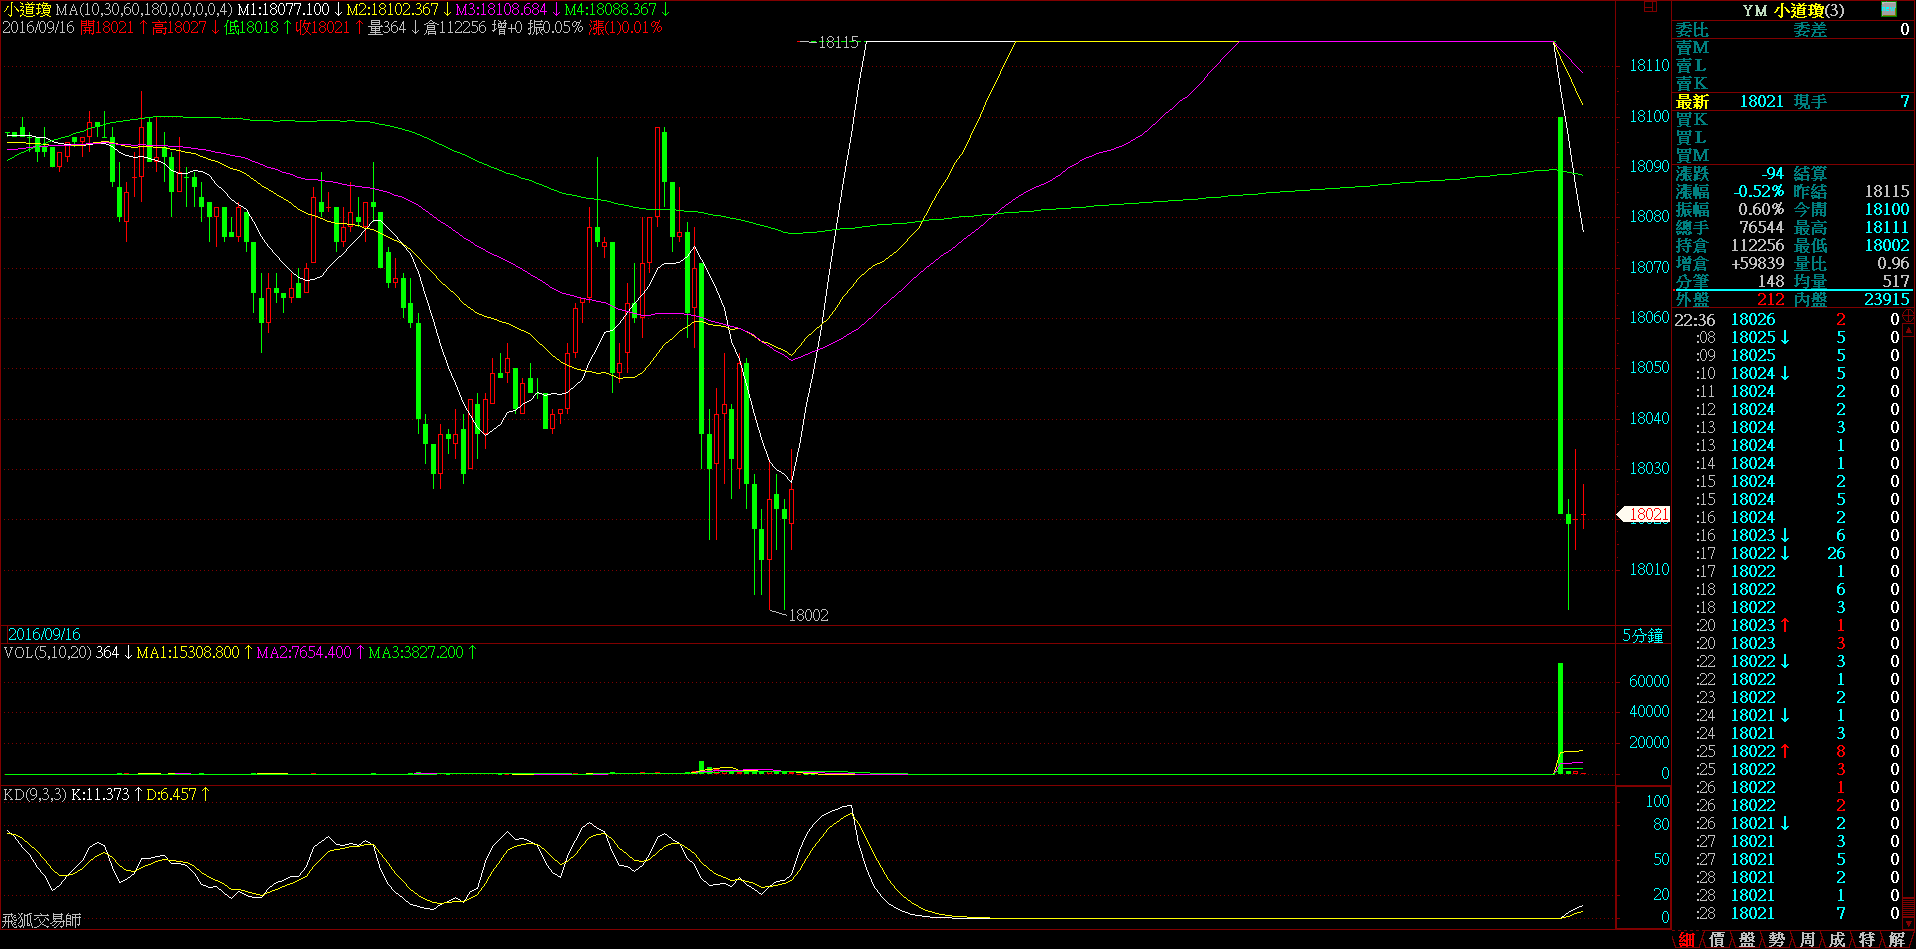Click the VOL(5,10,20) indicator label
This screenshot has height=949, width=1916.
(48, 652)
